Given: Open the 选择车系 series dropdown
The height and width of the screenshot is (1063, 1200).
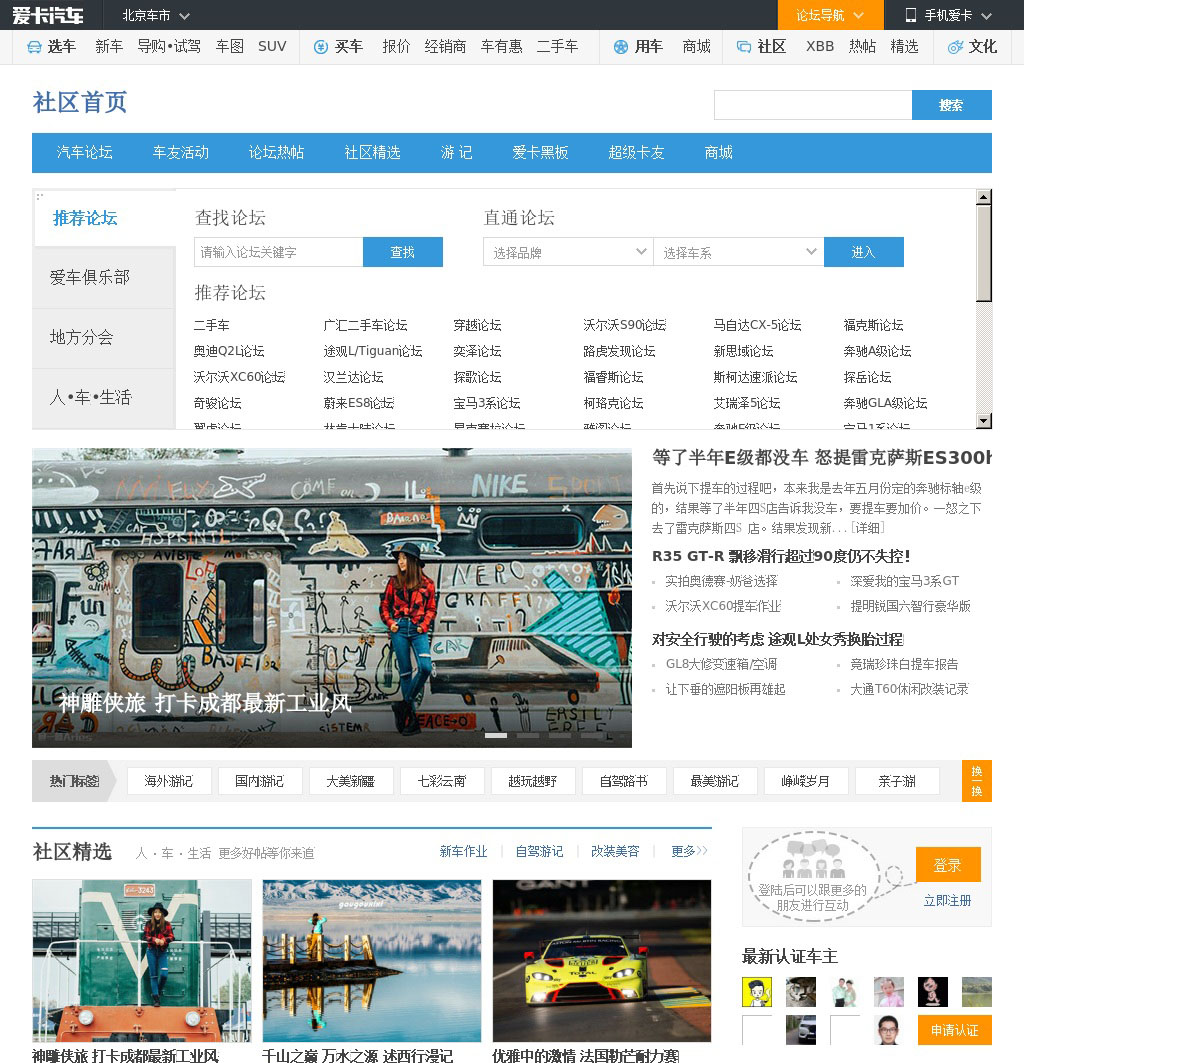Looking at the screenshot, I should (x=738, y=252).
